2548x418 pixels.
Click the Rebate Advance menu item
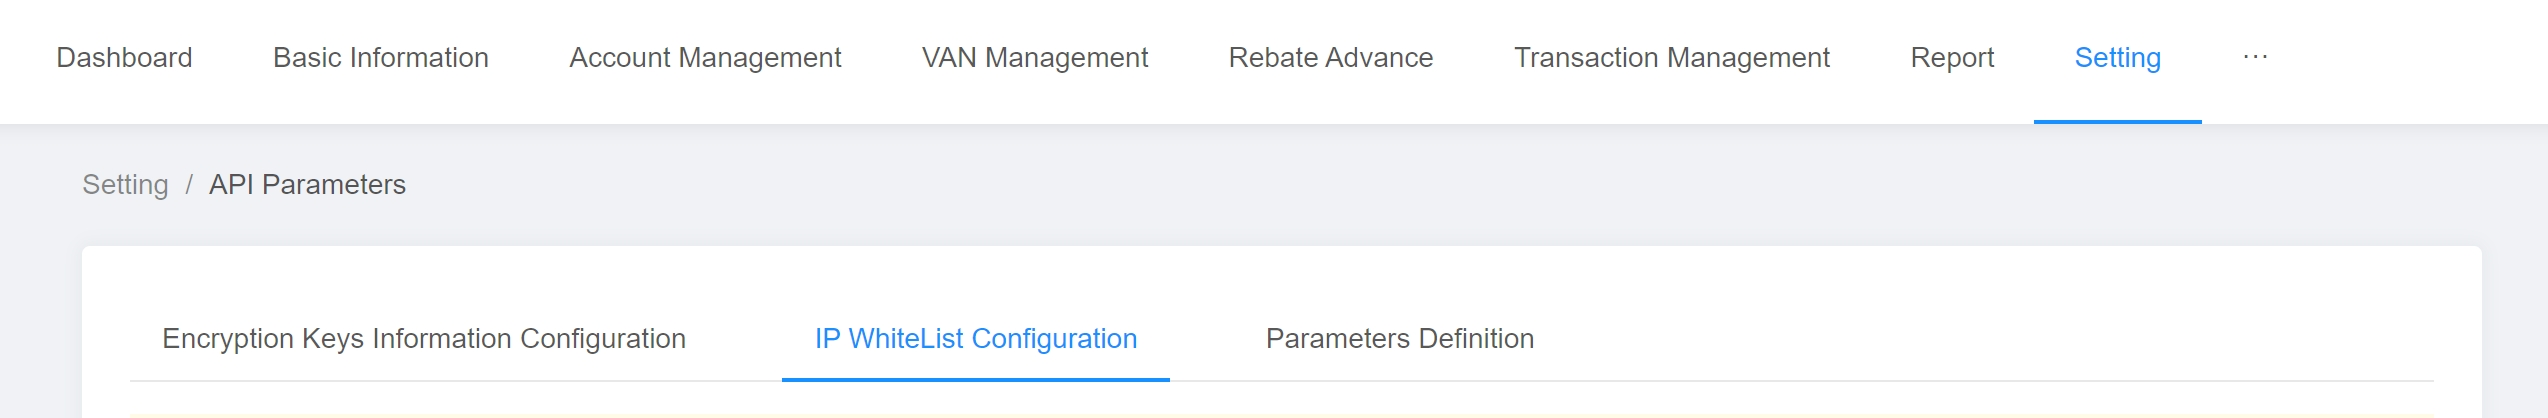(1330, 57)
